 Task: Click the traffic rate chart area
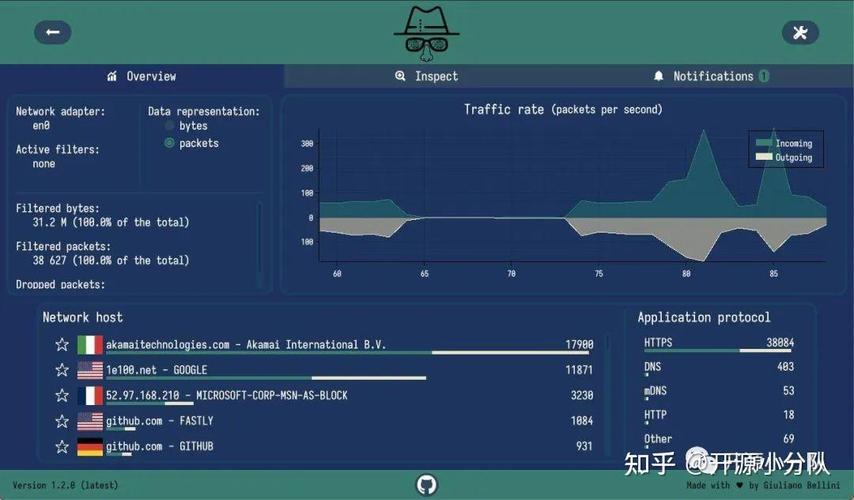pyautogui.click(x=572, y=196)
